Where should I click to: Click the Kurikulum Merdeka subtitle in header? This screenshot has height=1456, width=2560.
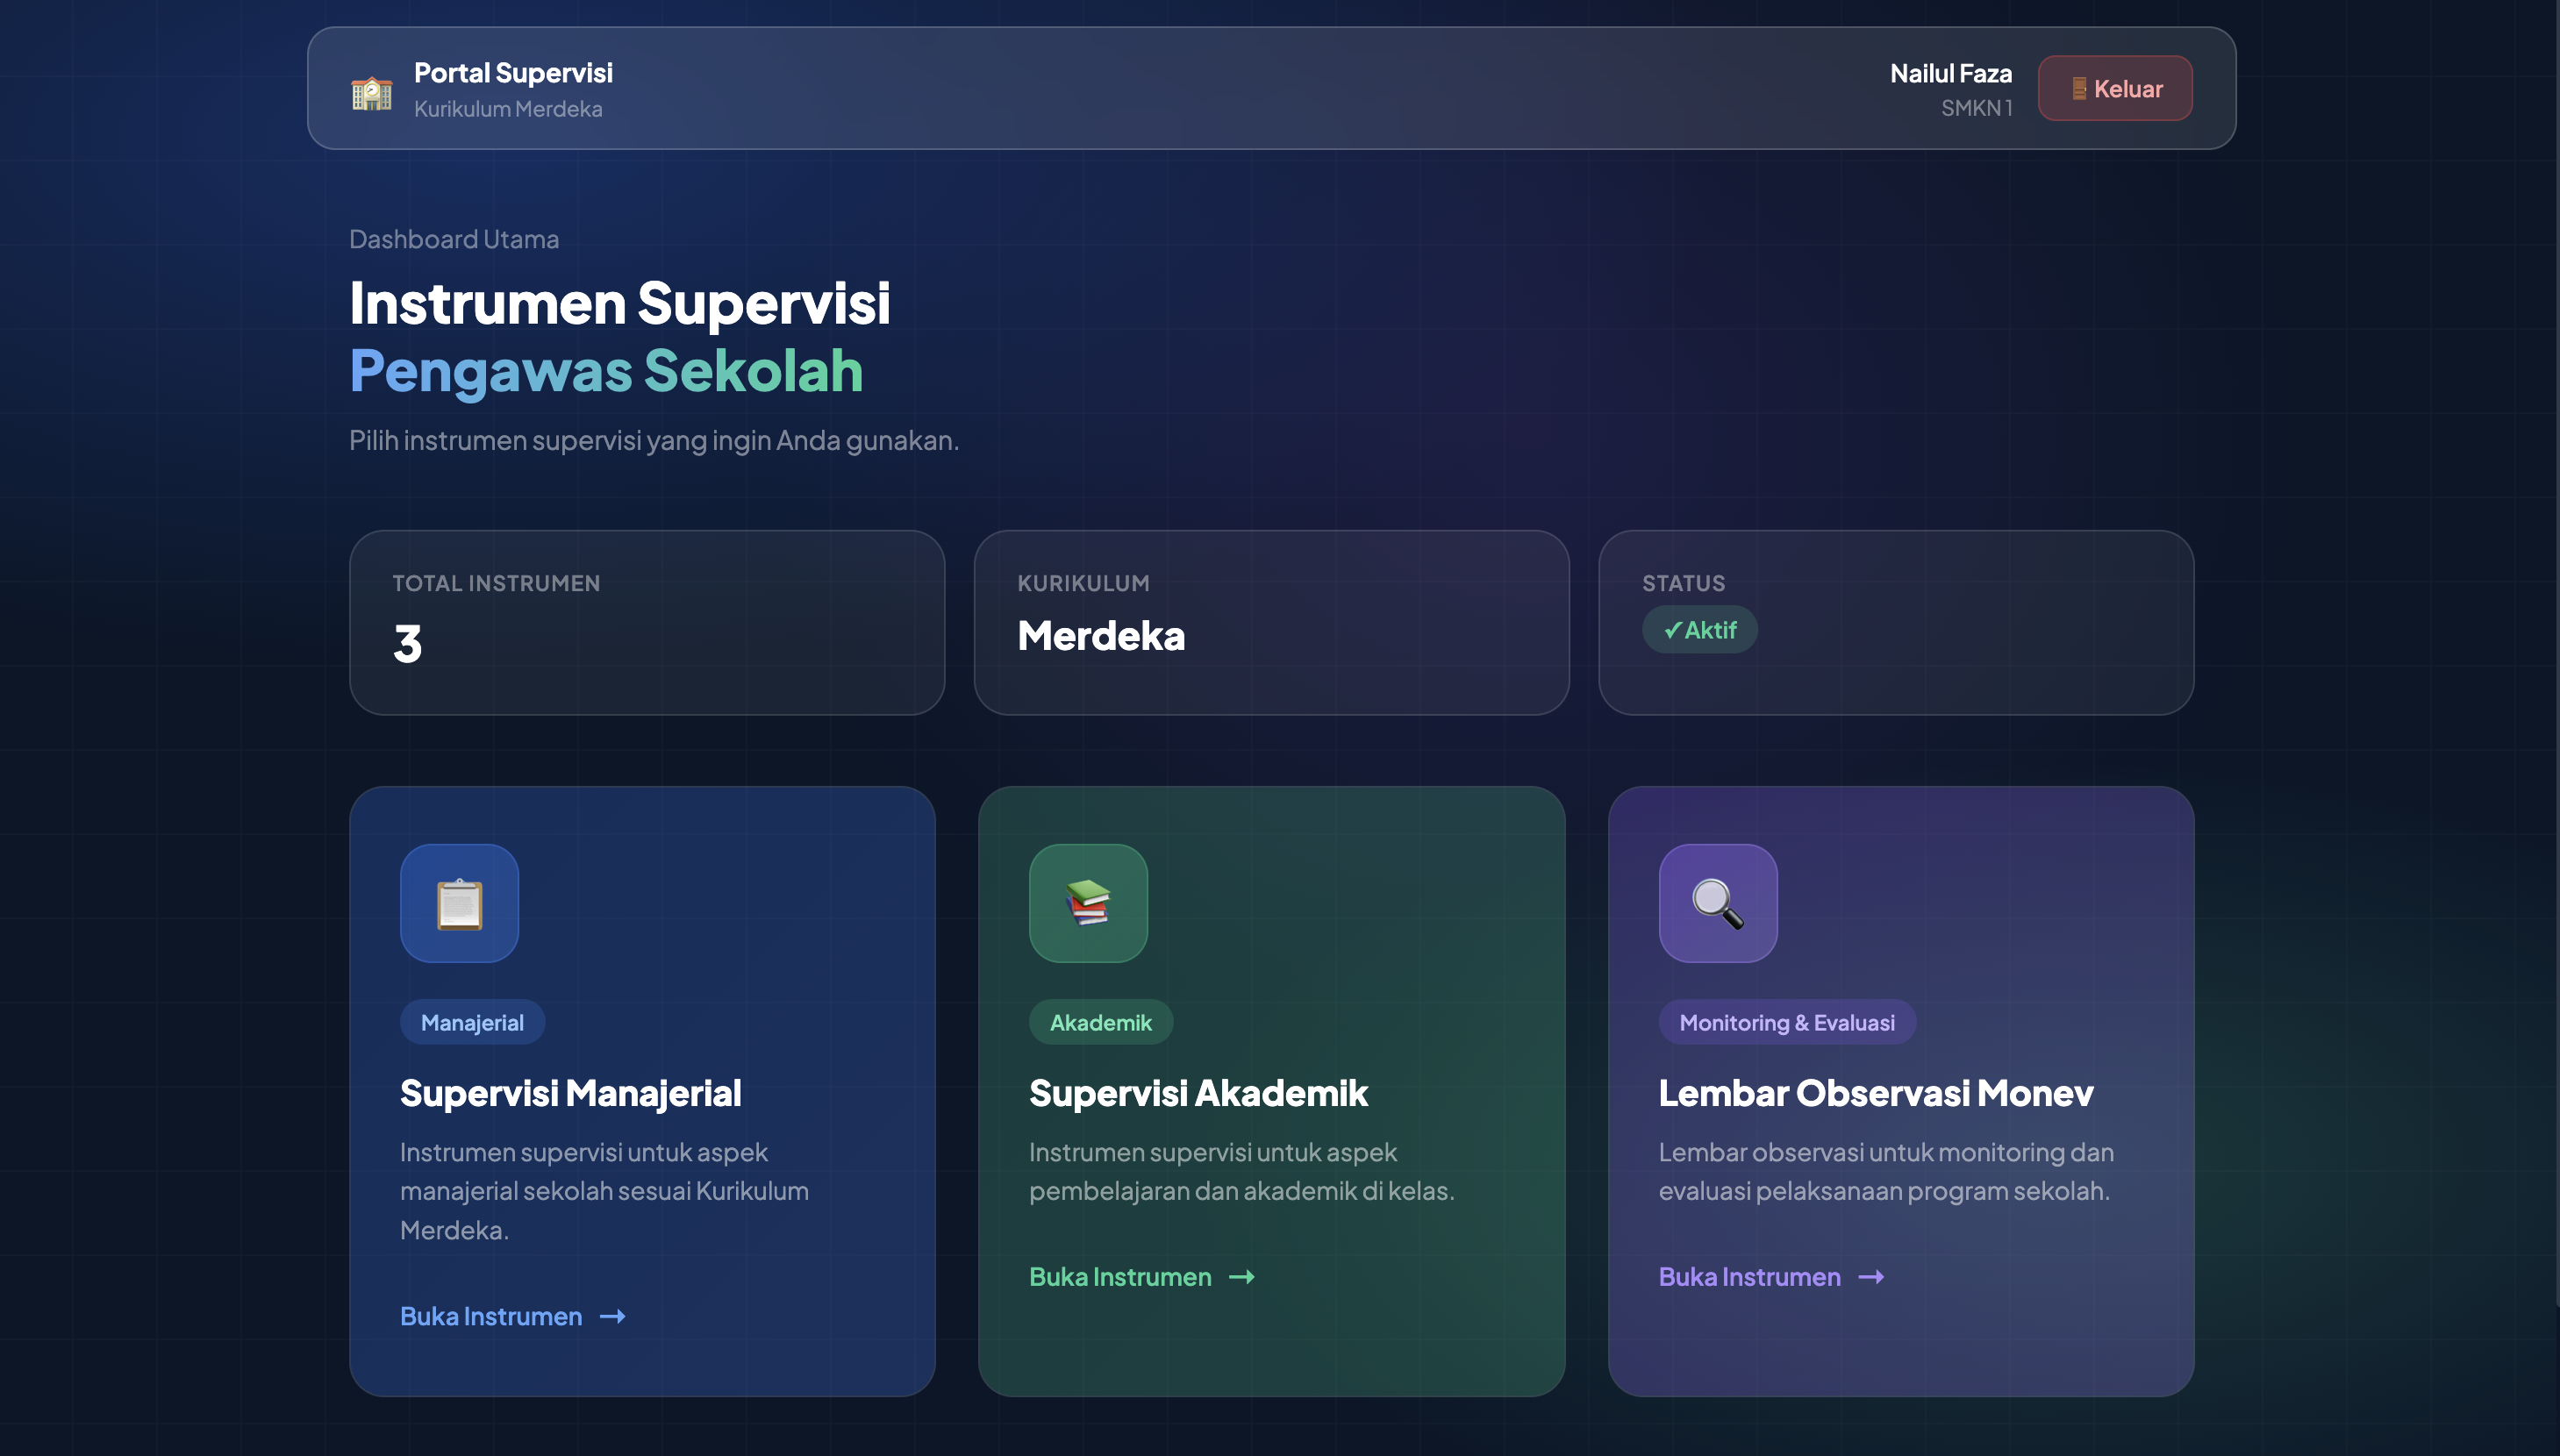click(508, 109)
